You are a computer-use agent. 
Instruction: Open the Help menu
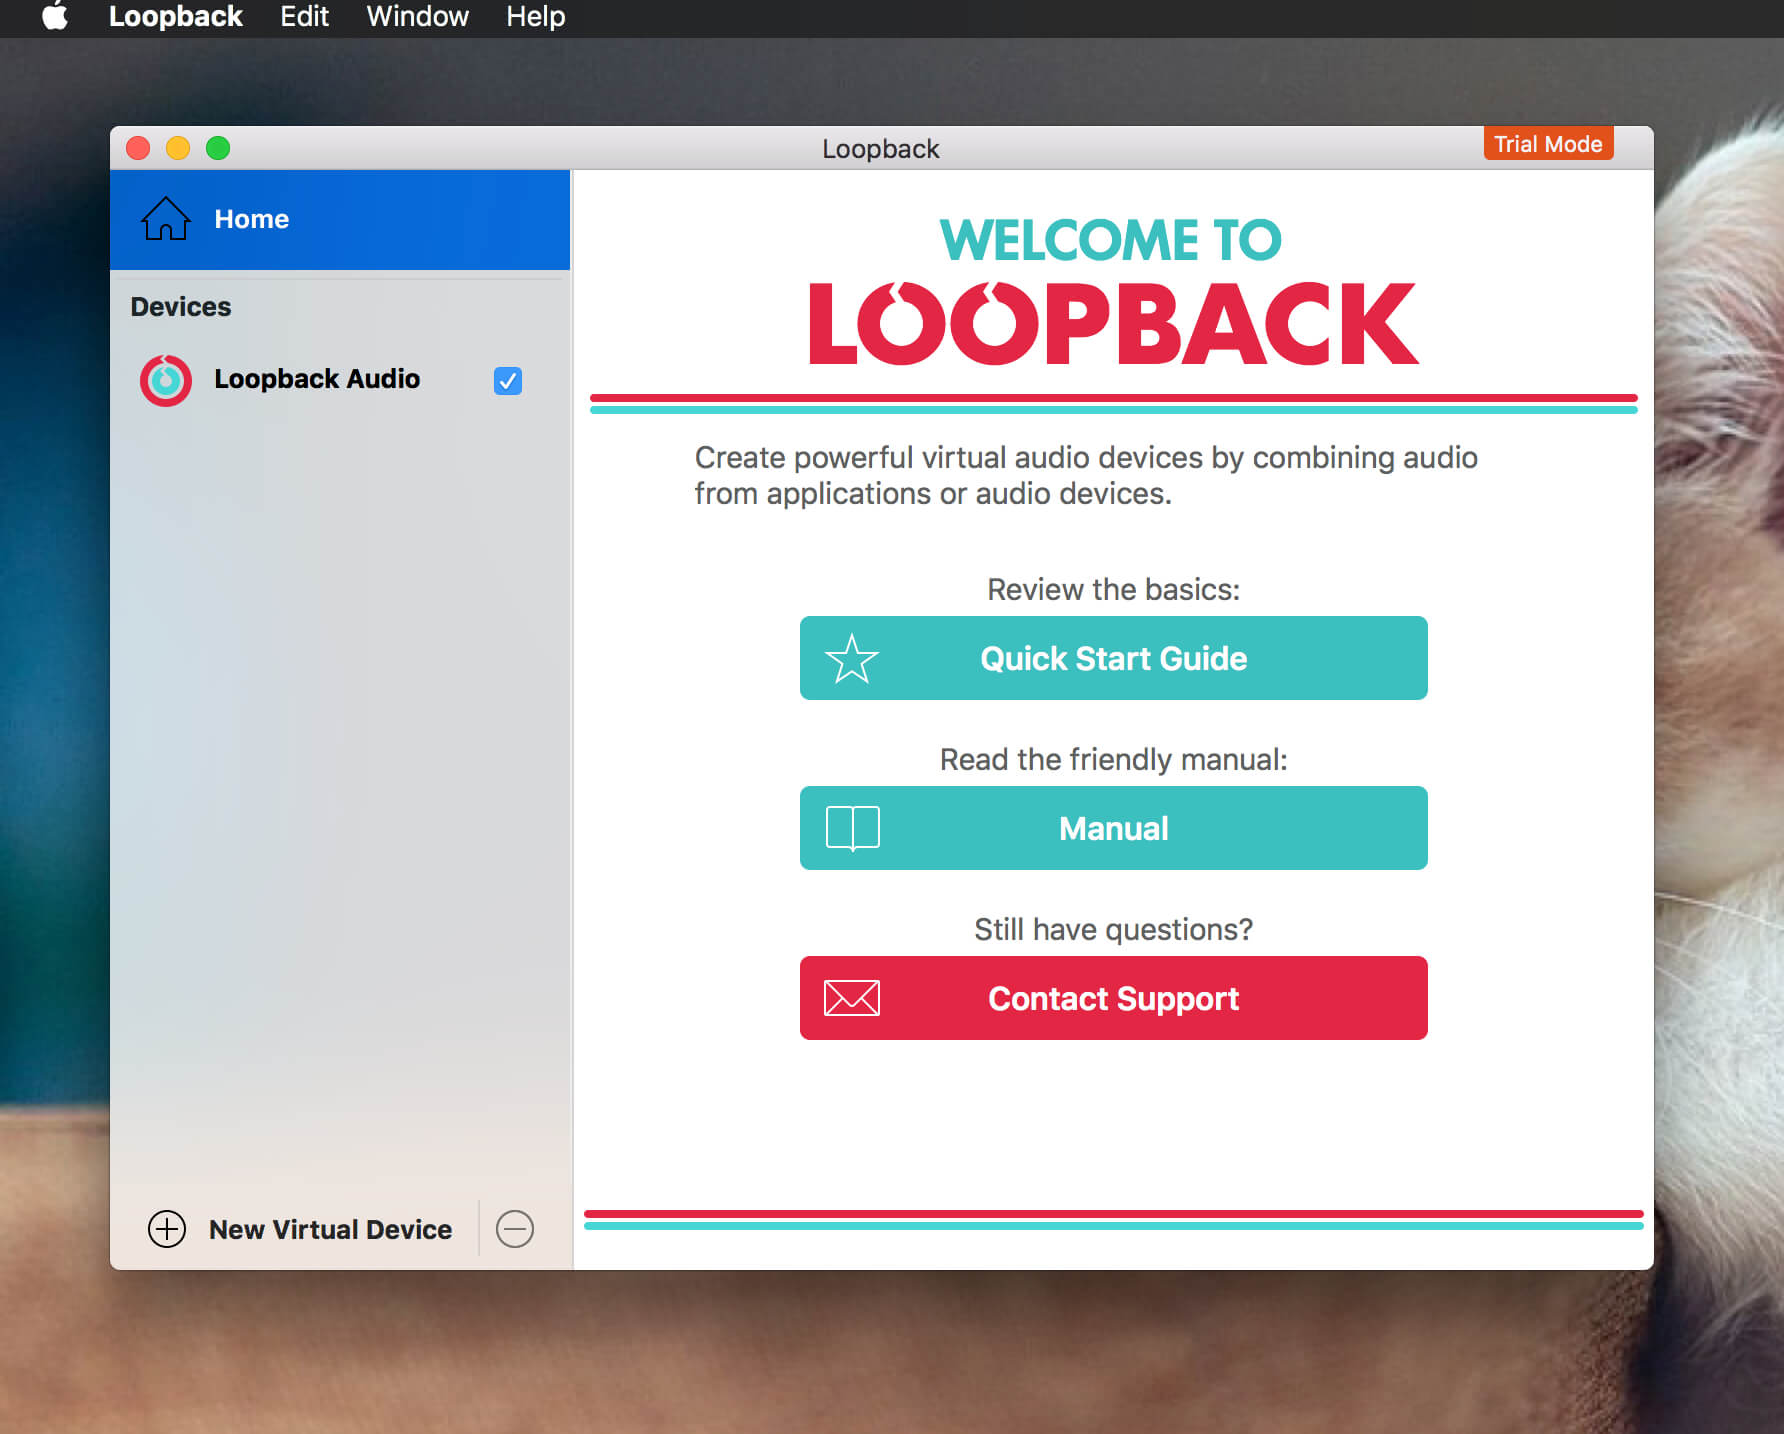[535, 17]
